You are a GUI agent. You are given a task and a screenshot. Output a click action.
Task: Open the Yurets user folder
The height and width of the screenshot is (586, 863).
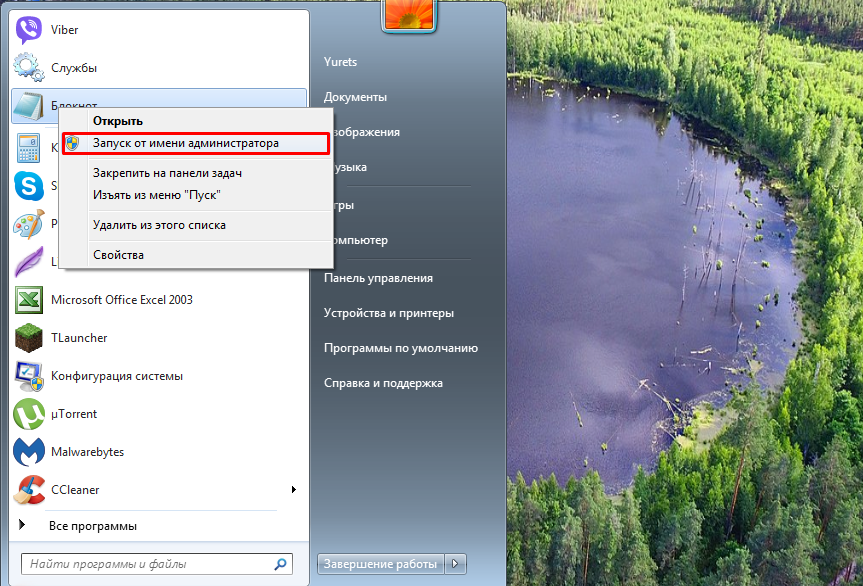tap(340, 62)
